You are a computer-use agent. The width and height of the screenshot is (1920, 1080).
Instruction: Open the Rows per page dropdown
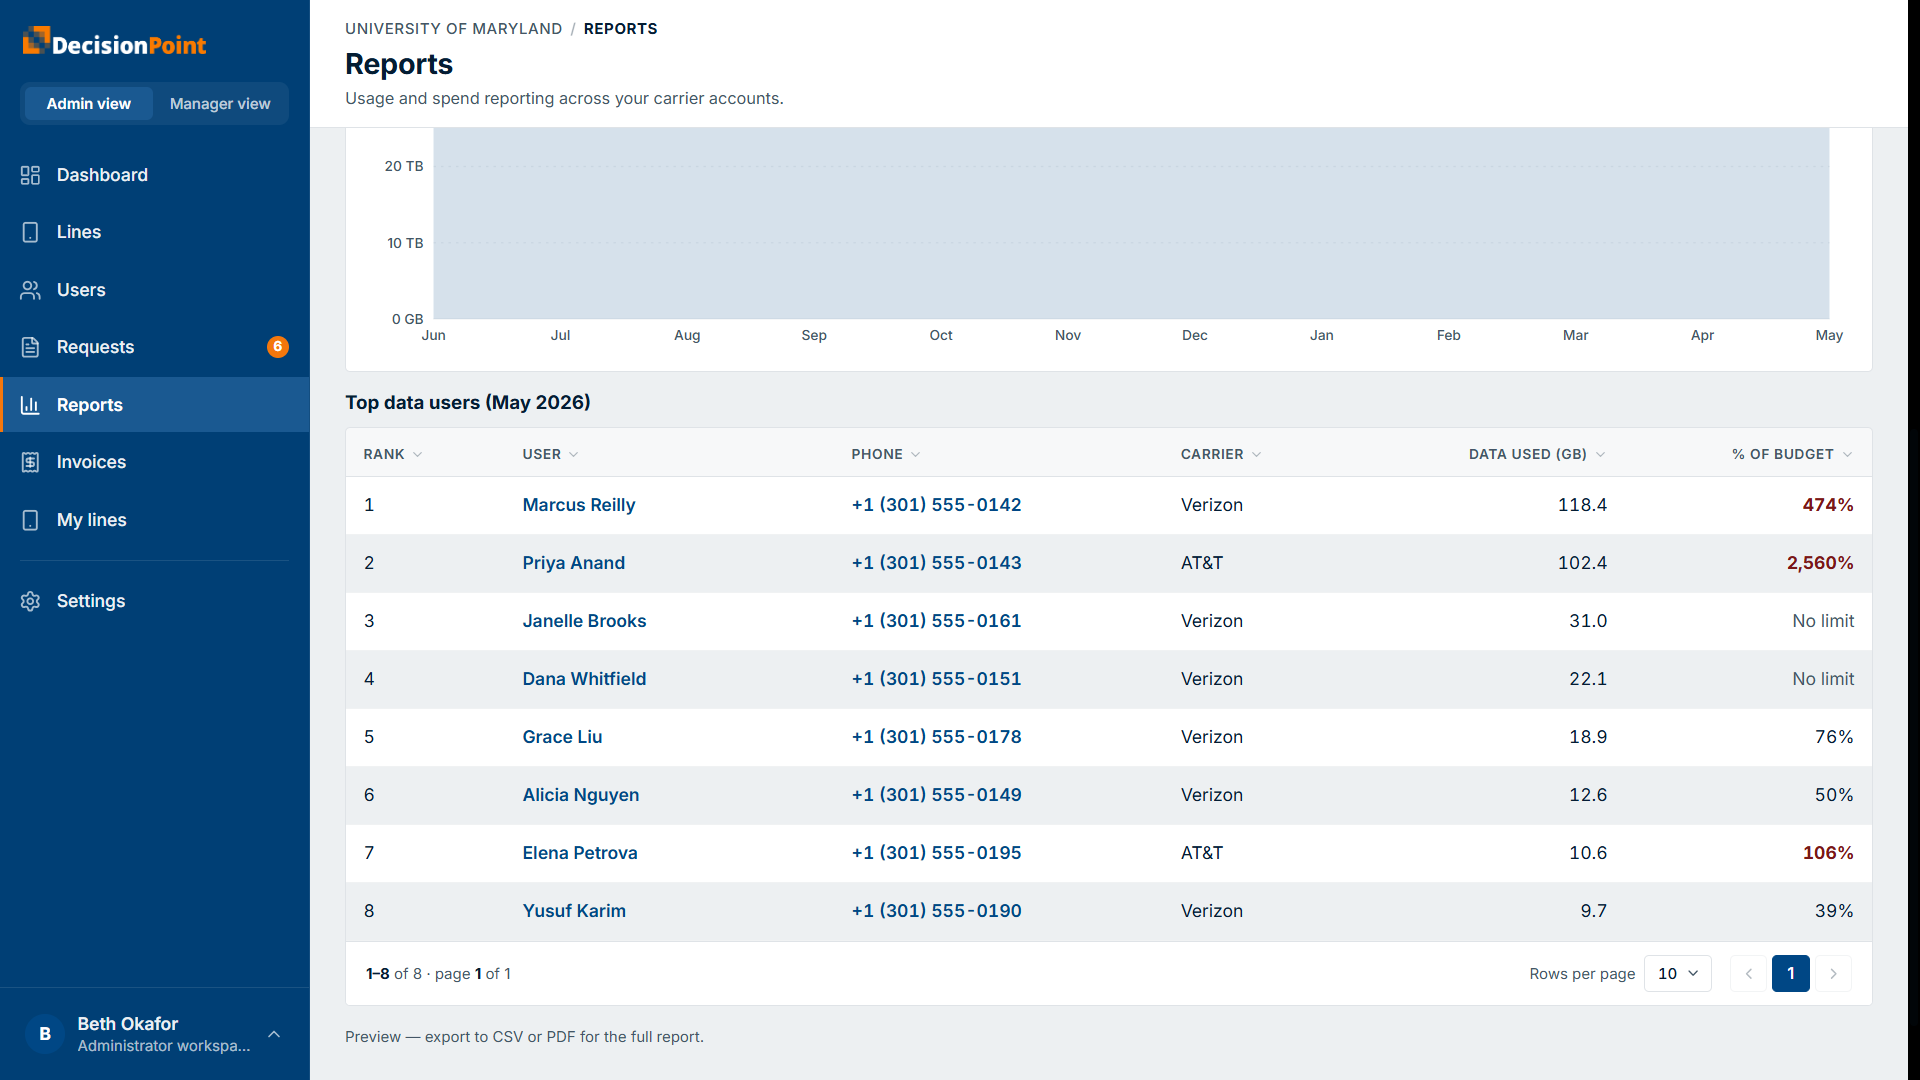tap(1678, 973)
